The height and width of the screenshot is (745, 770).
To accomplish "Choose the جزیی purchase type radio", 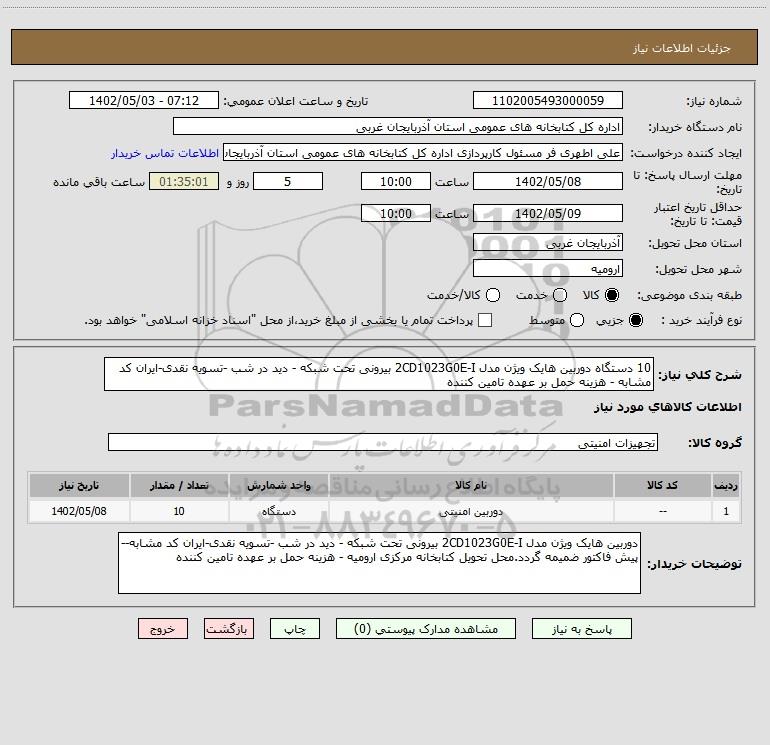I will click(x=635, y=320).
